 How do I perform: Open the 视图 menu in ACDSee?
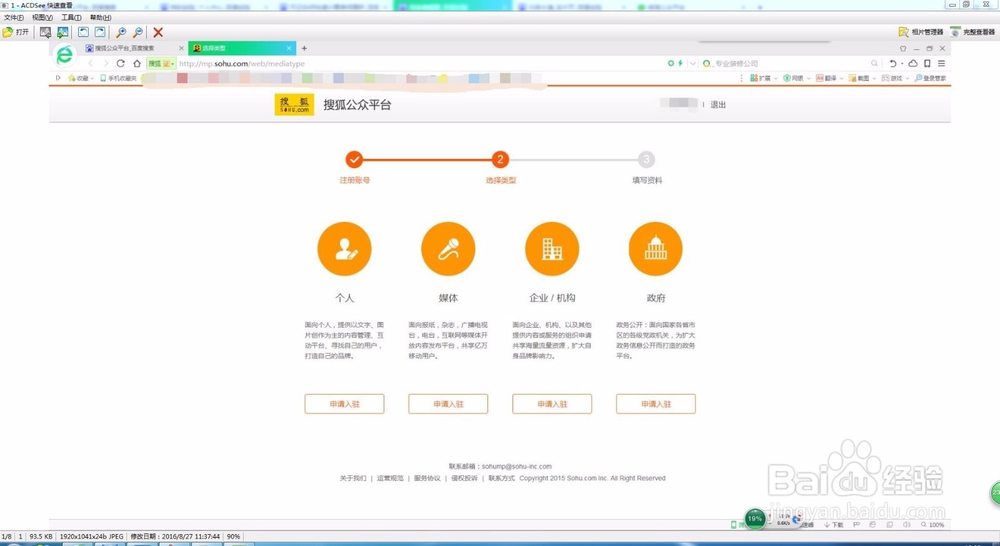pyautogui.click(x=43, y=17)
